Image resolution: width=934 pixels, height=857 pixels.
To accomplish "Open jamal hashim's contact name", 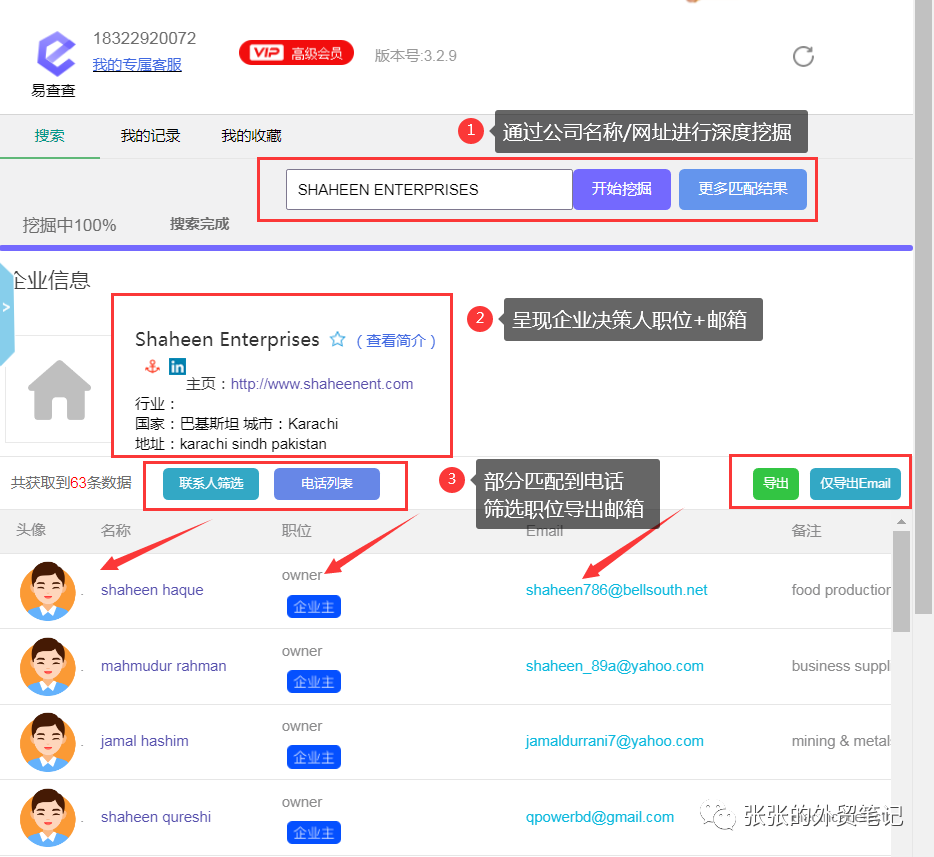I will (144, 741).
